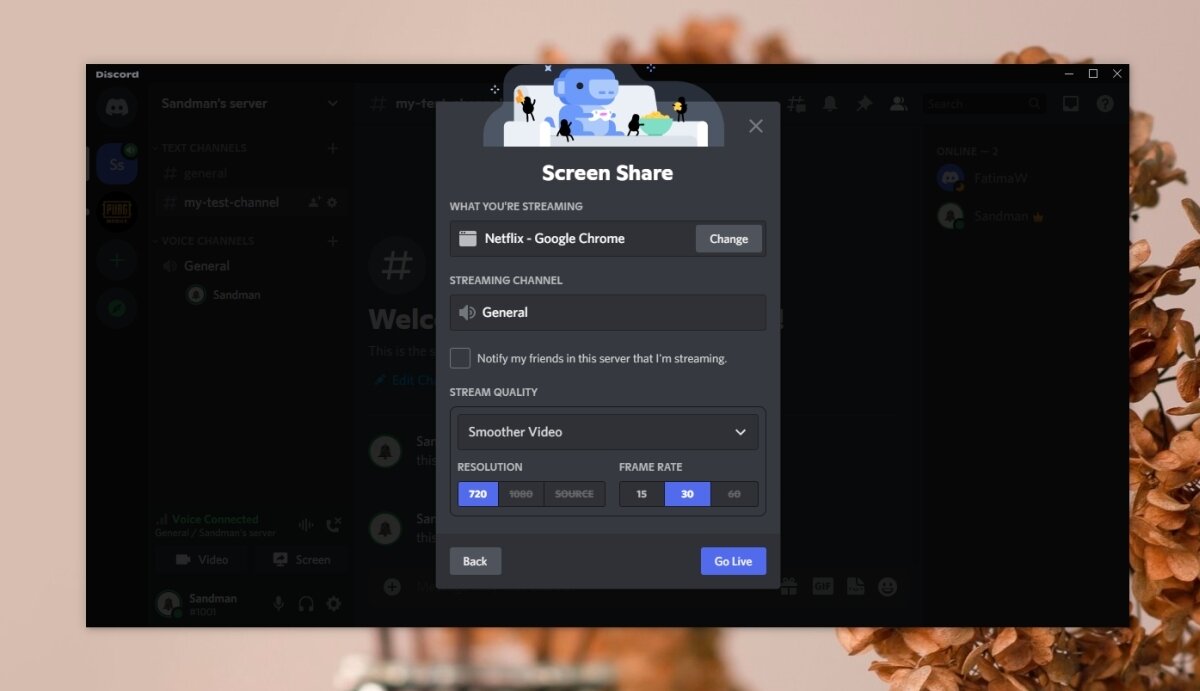This screenshot has height=691, width=1200.
Task: Open the emoji picker
Action: pos(887,587)
